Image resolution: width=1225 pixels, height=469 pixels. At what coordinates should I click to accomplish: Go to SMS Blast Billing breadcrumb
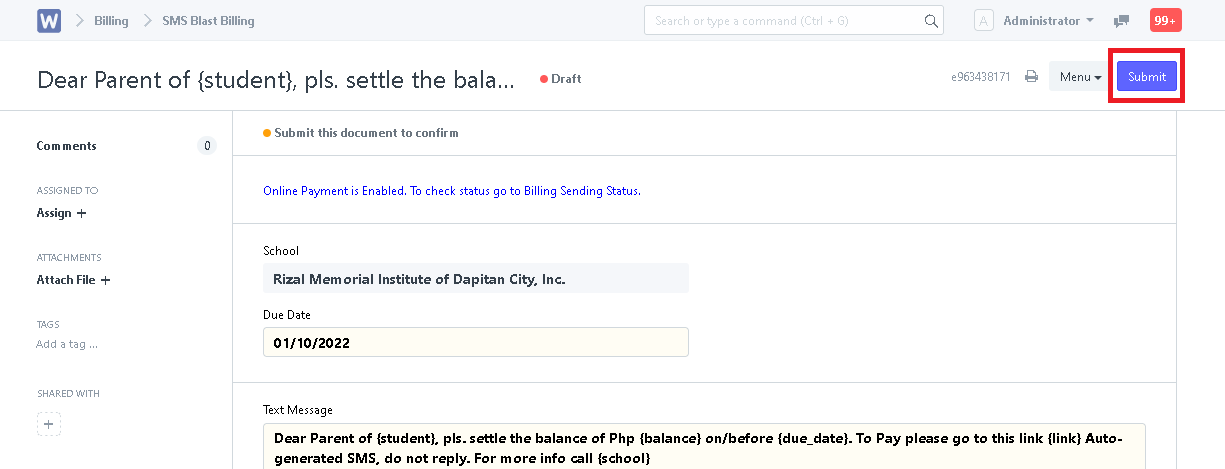208,21
